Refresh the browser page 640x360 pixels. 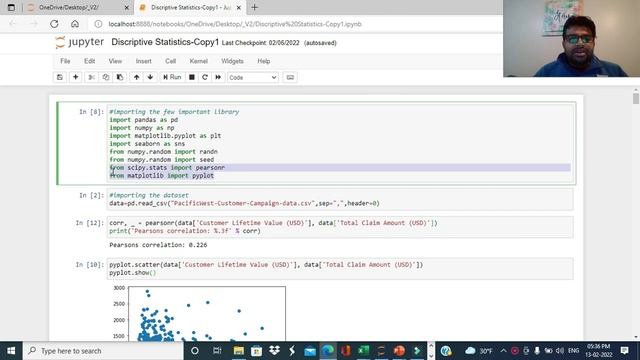click(x=54, y=24)
